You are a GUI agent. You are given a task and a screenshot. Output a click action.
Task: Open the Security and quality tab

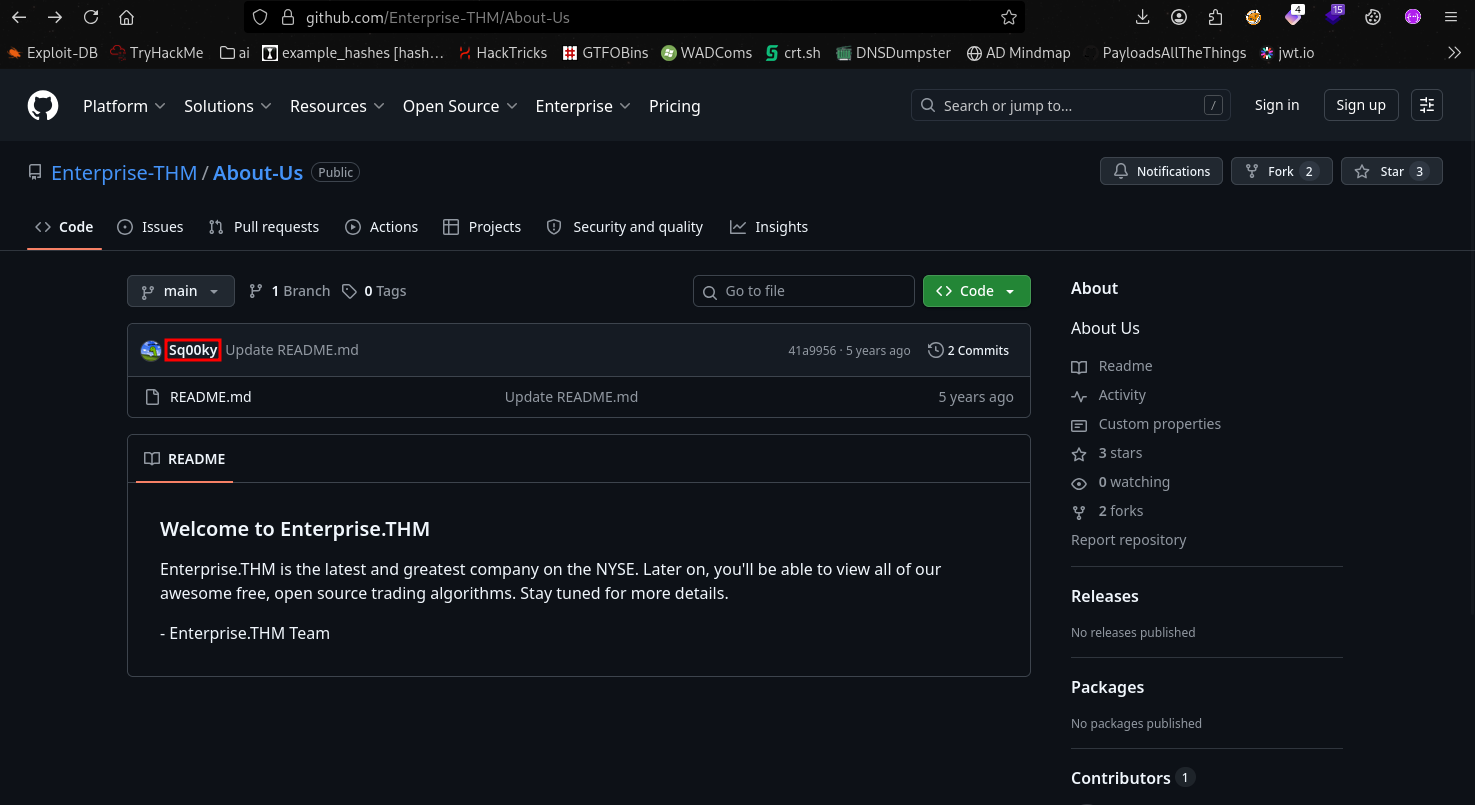click(x=625, y=227)
